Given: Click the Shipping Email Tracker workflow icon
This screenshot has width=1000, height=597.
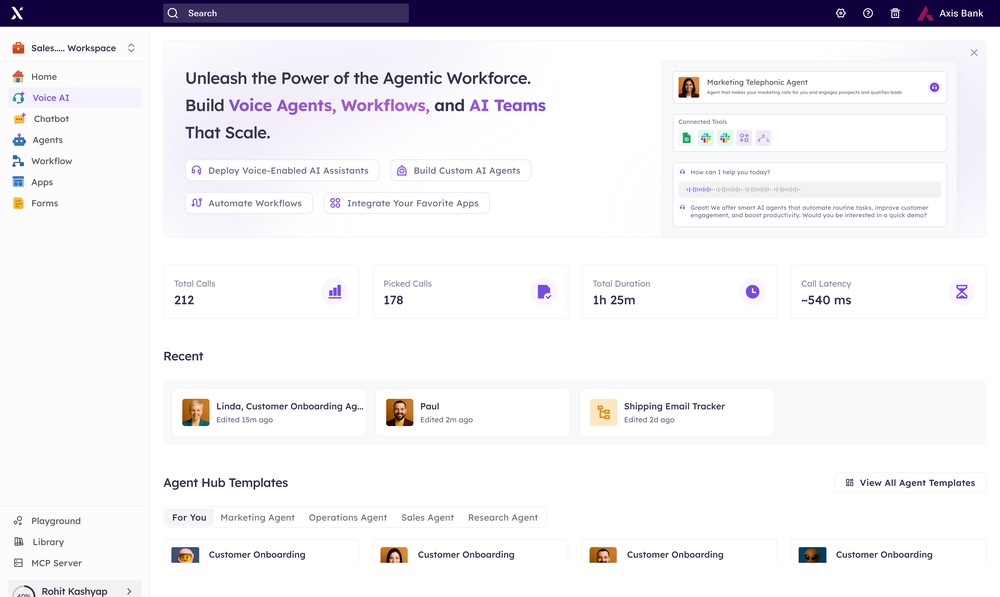Looking at the screenshot, I should tap(603, 413).
